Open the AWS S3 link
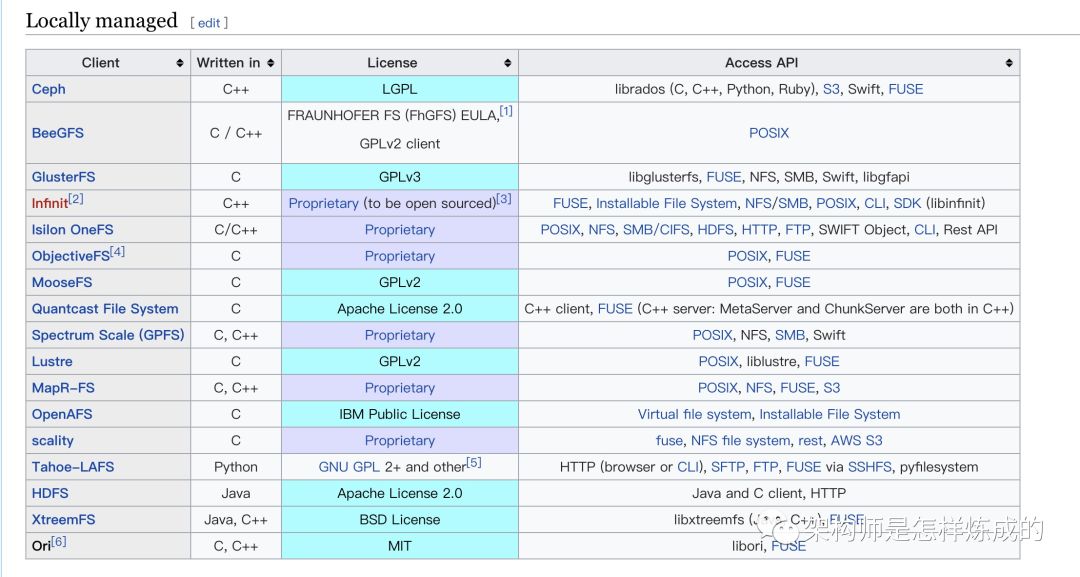Viewport: 1080px width, 577px height. 856,441
